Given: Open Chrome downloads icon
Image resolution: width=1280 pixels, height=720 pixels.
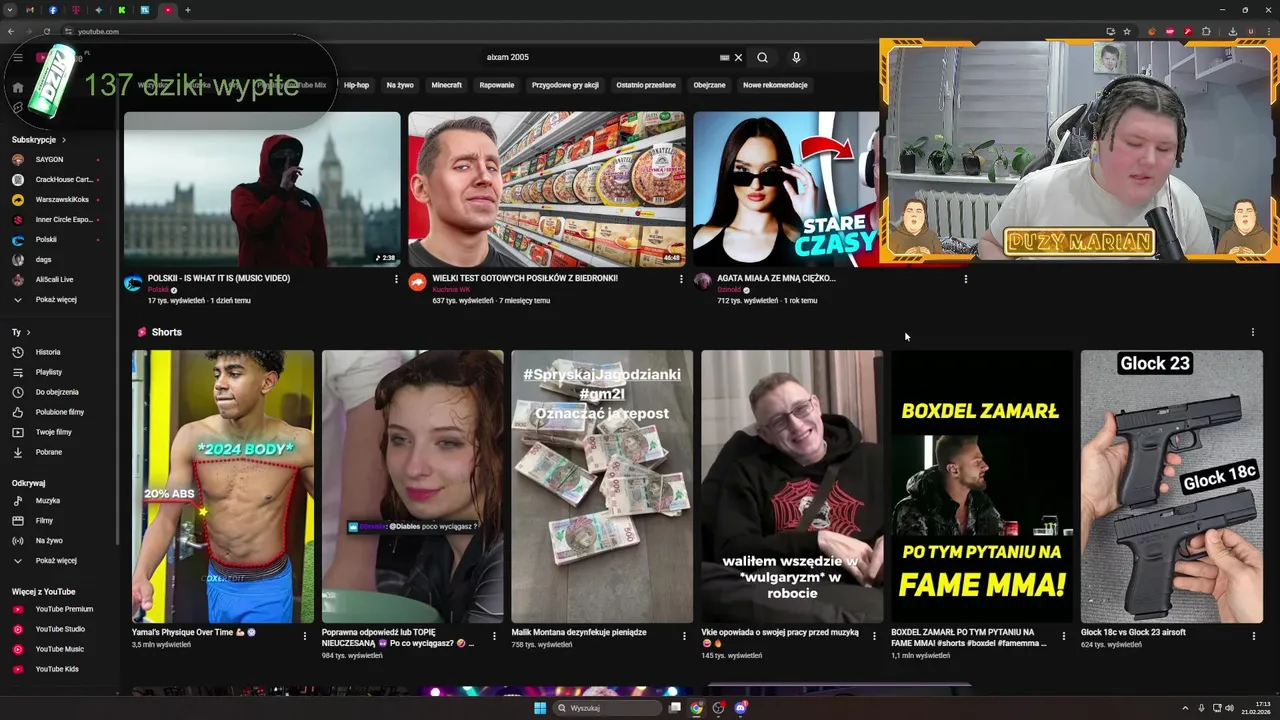Looking at the screenshot, I should (x=1233, y=31).
